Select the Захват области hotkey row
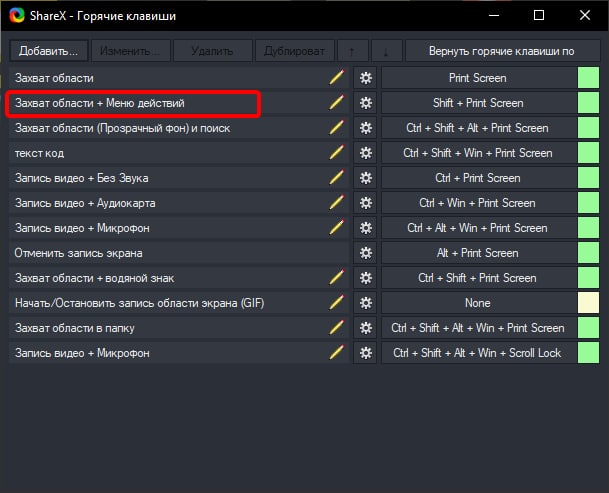The width and height of the screenshot is (609, 493). pos(179,78)
